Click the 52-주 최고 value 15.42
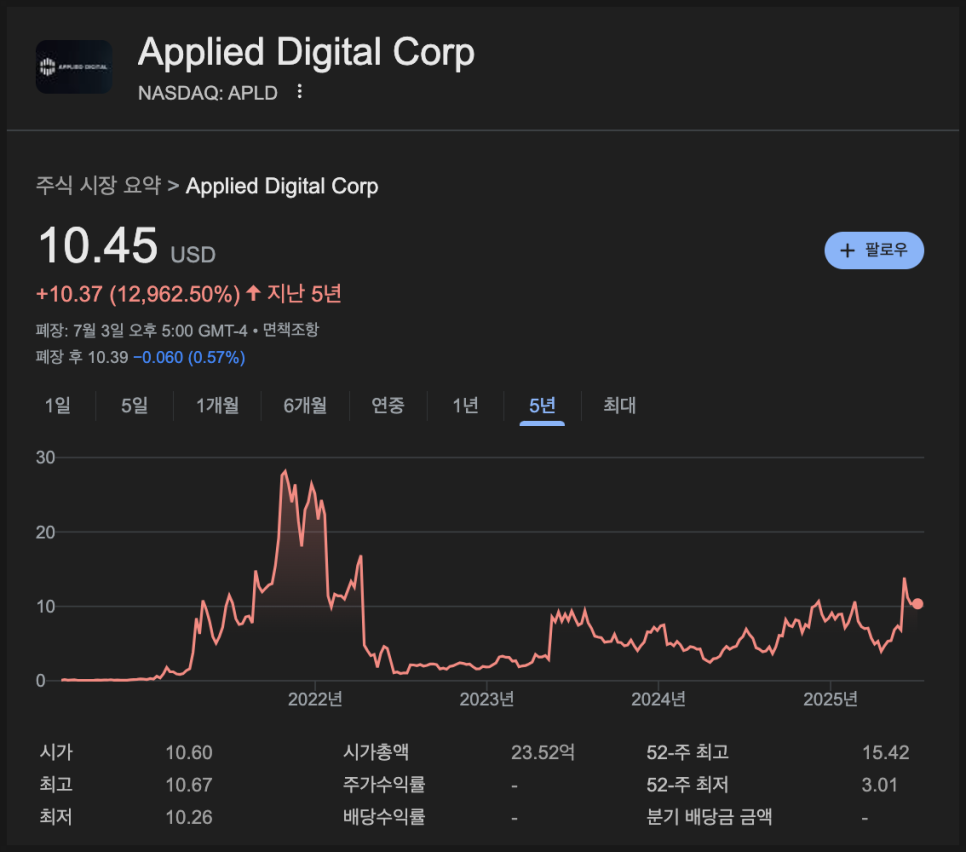 point(885,752)
